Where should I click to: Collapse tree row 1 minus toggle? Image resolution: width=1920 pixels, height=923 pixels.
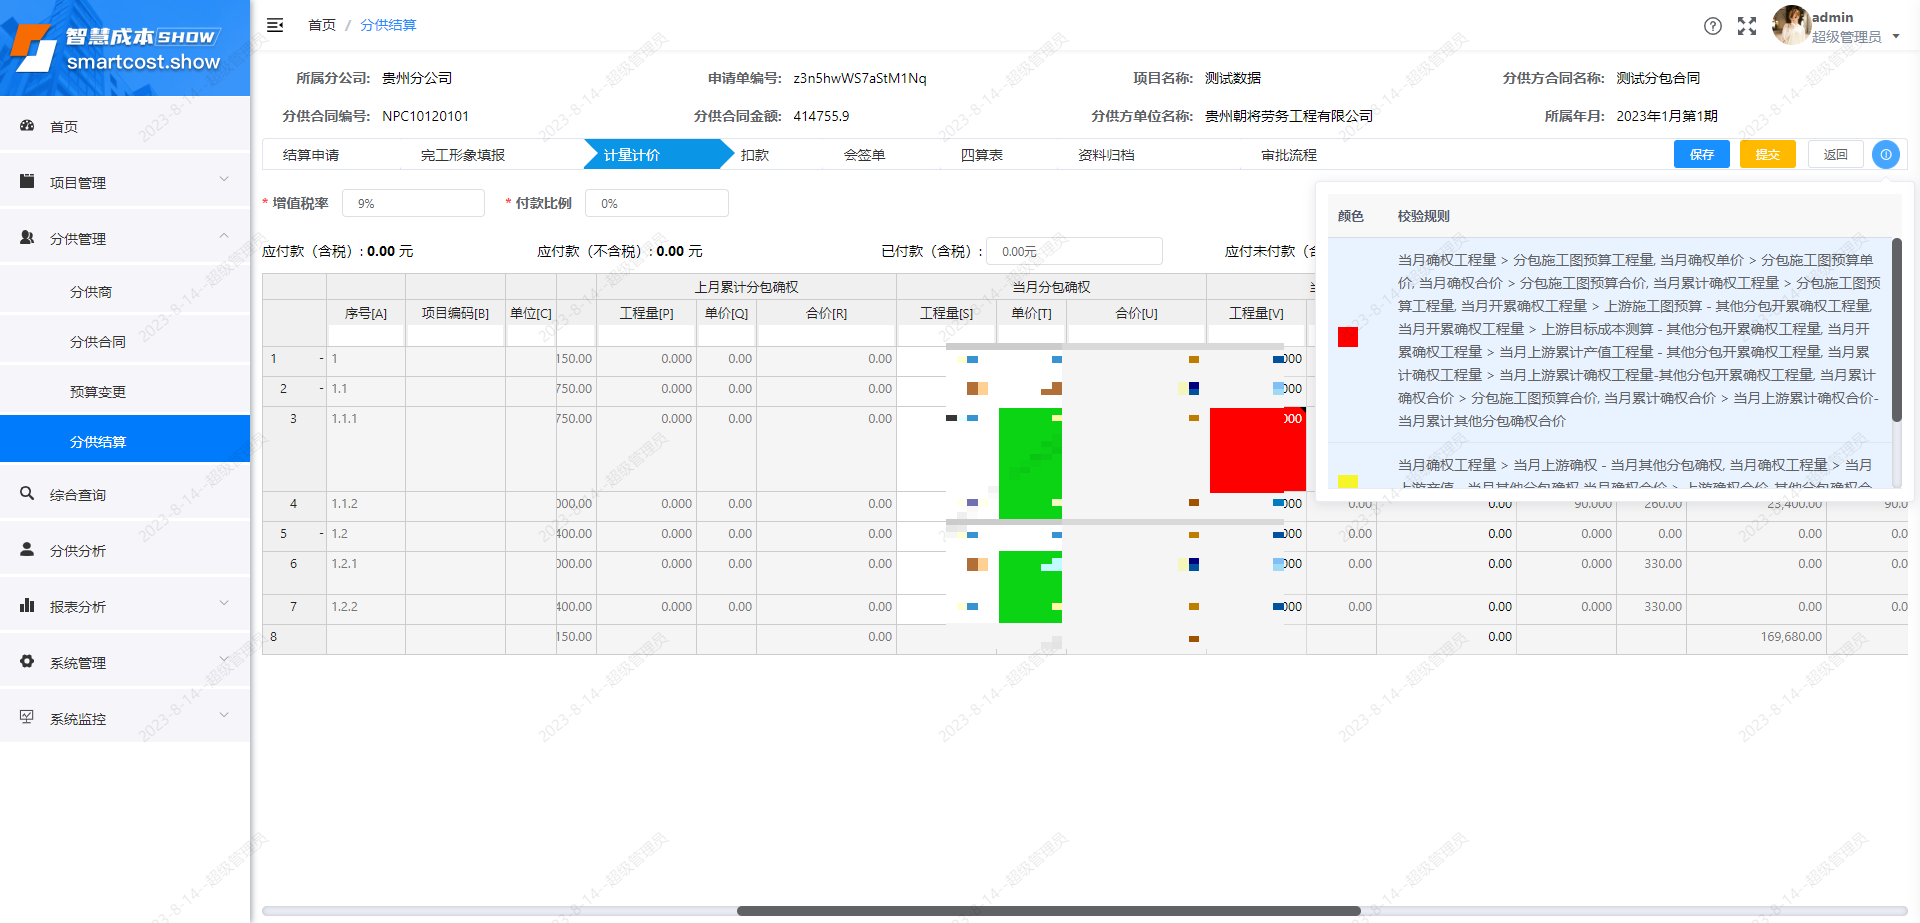(x=321, y=359)
